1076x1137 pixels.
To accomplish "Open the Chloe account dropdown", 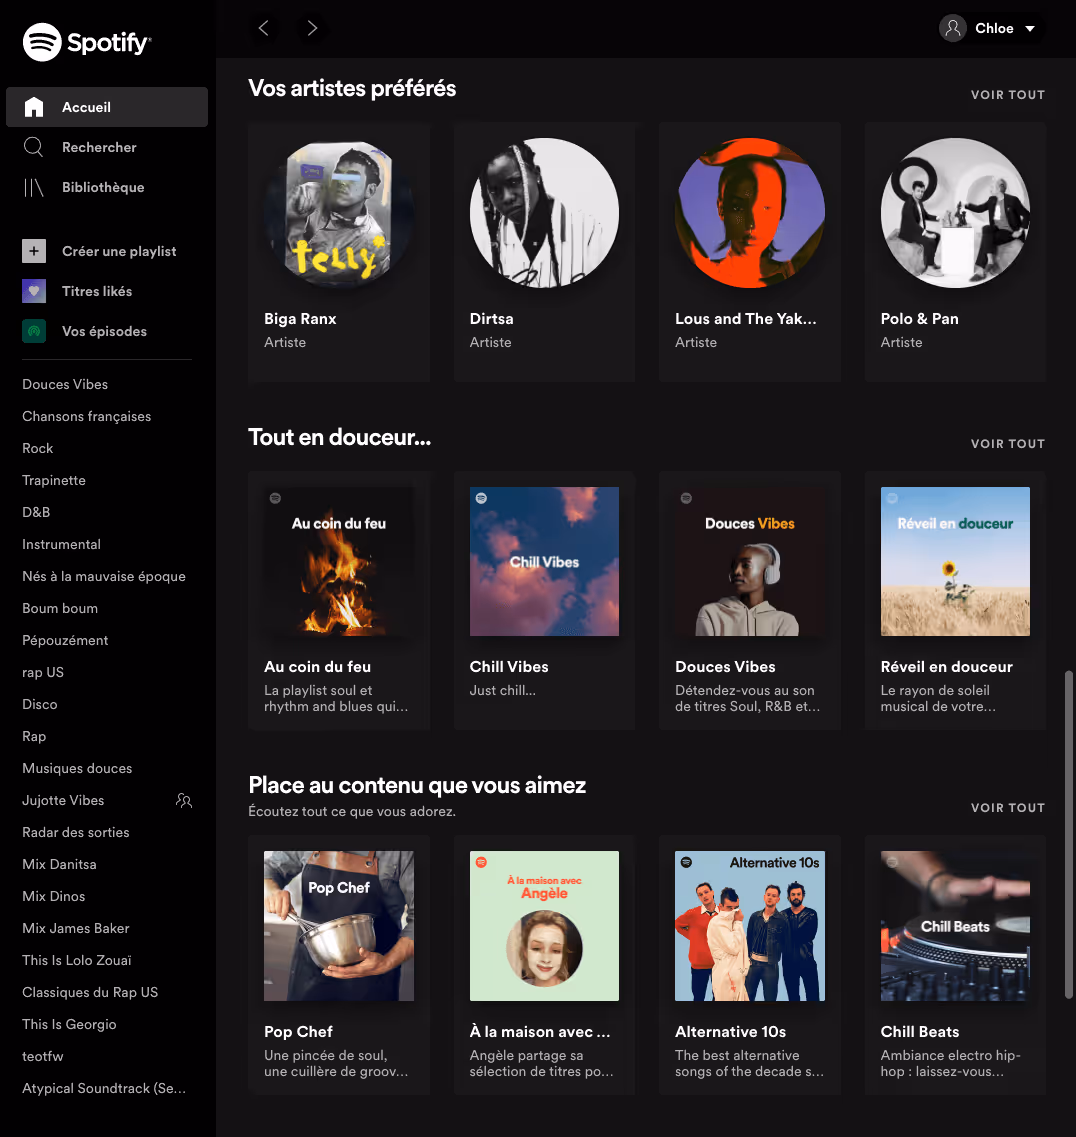I will click(991, 28).
